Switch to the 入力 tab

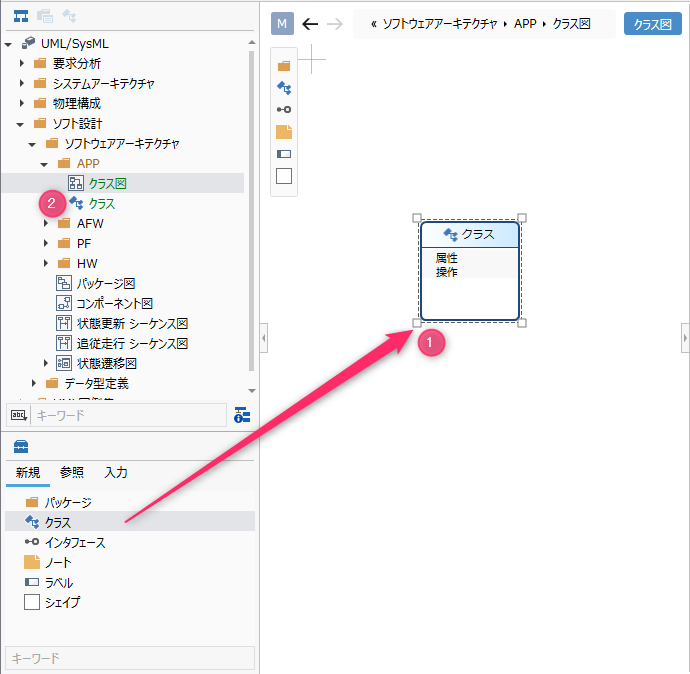coord(116,473)
